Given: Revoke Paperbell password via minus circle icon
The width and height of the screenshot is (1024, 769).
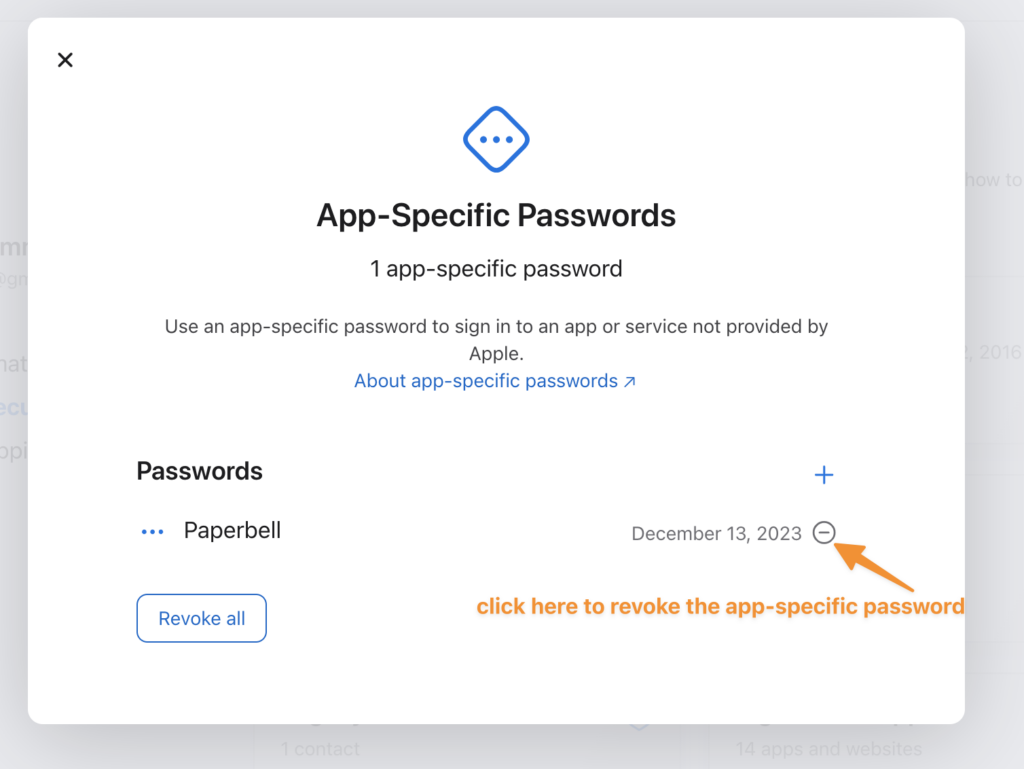Looking at the screenshot, I should (x=824, y=533).
